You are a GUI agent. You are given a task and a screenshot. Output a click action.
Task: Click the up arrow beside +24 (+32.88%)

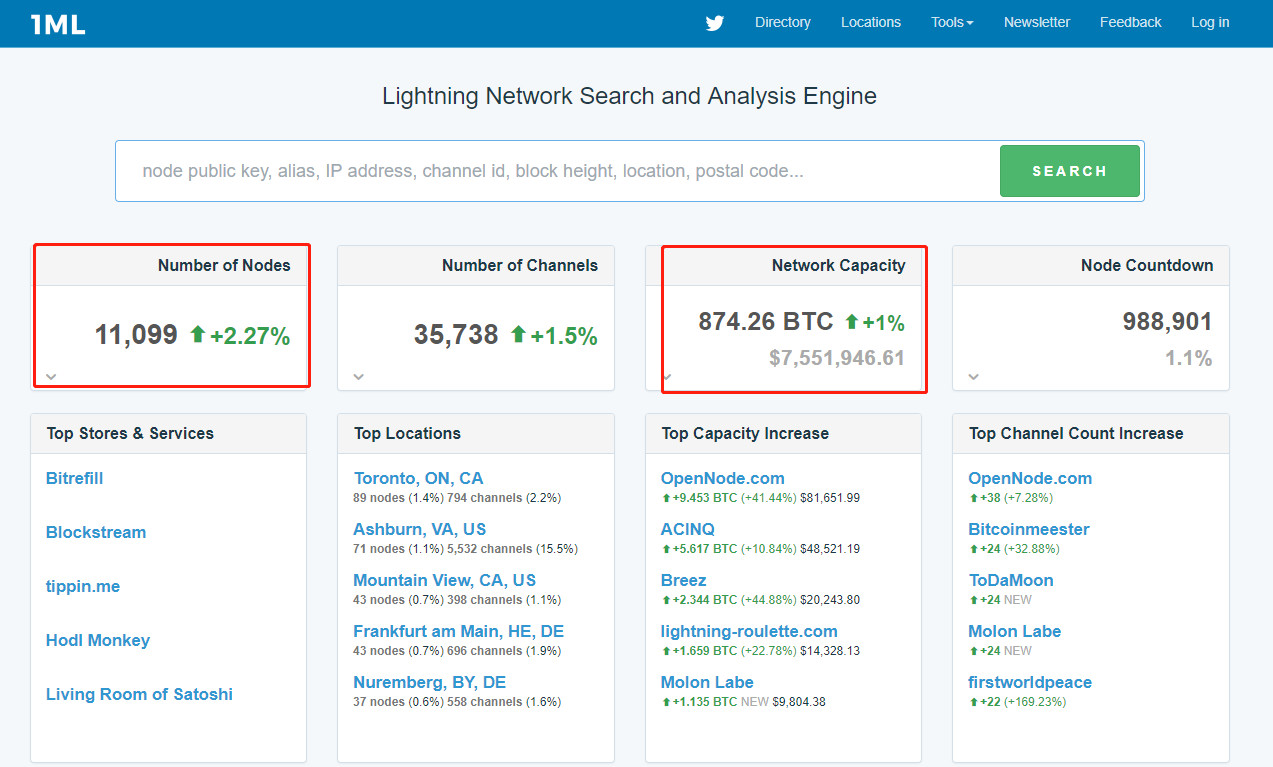[973, 548]
